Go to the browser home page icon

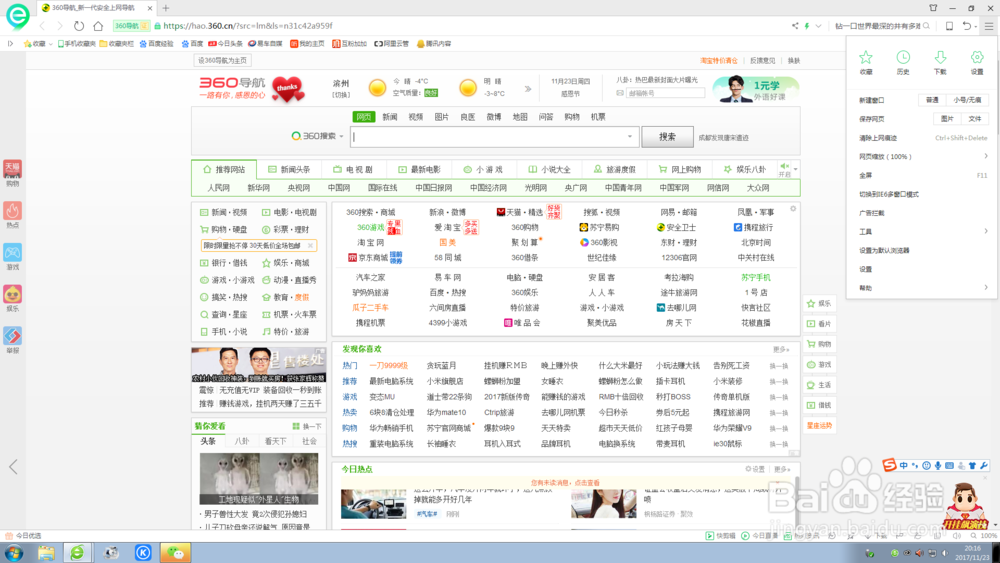98,26
